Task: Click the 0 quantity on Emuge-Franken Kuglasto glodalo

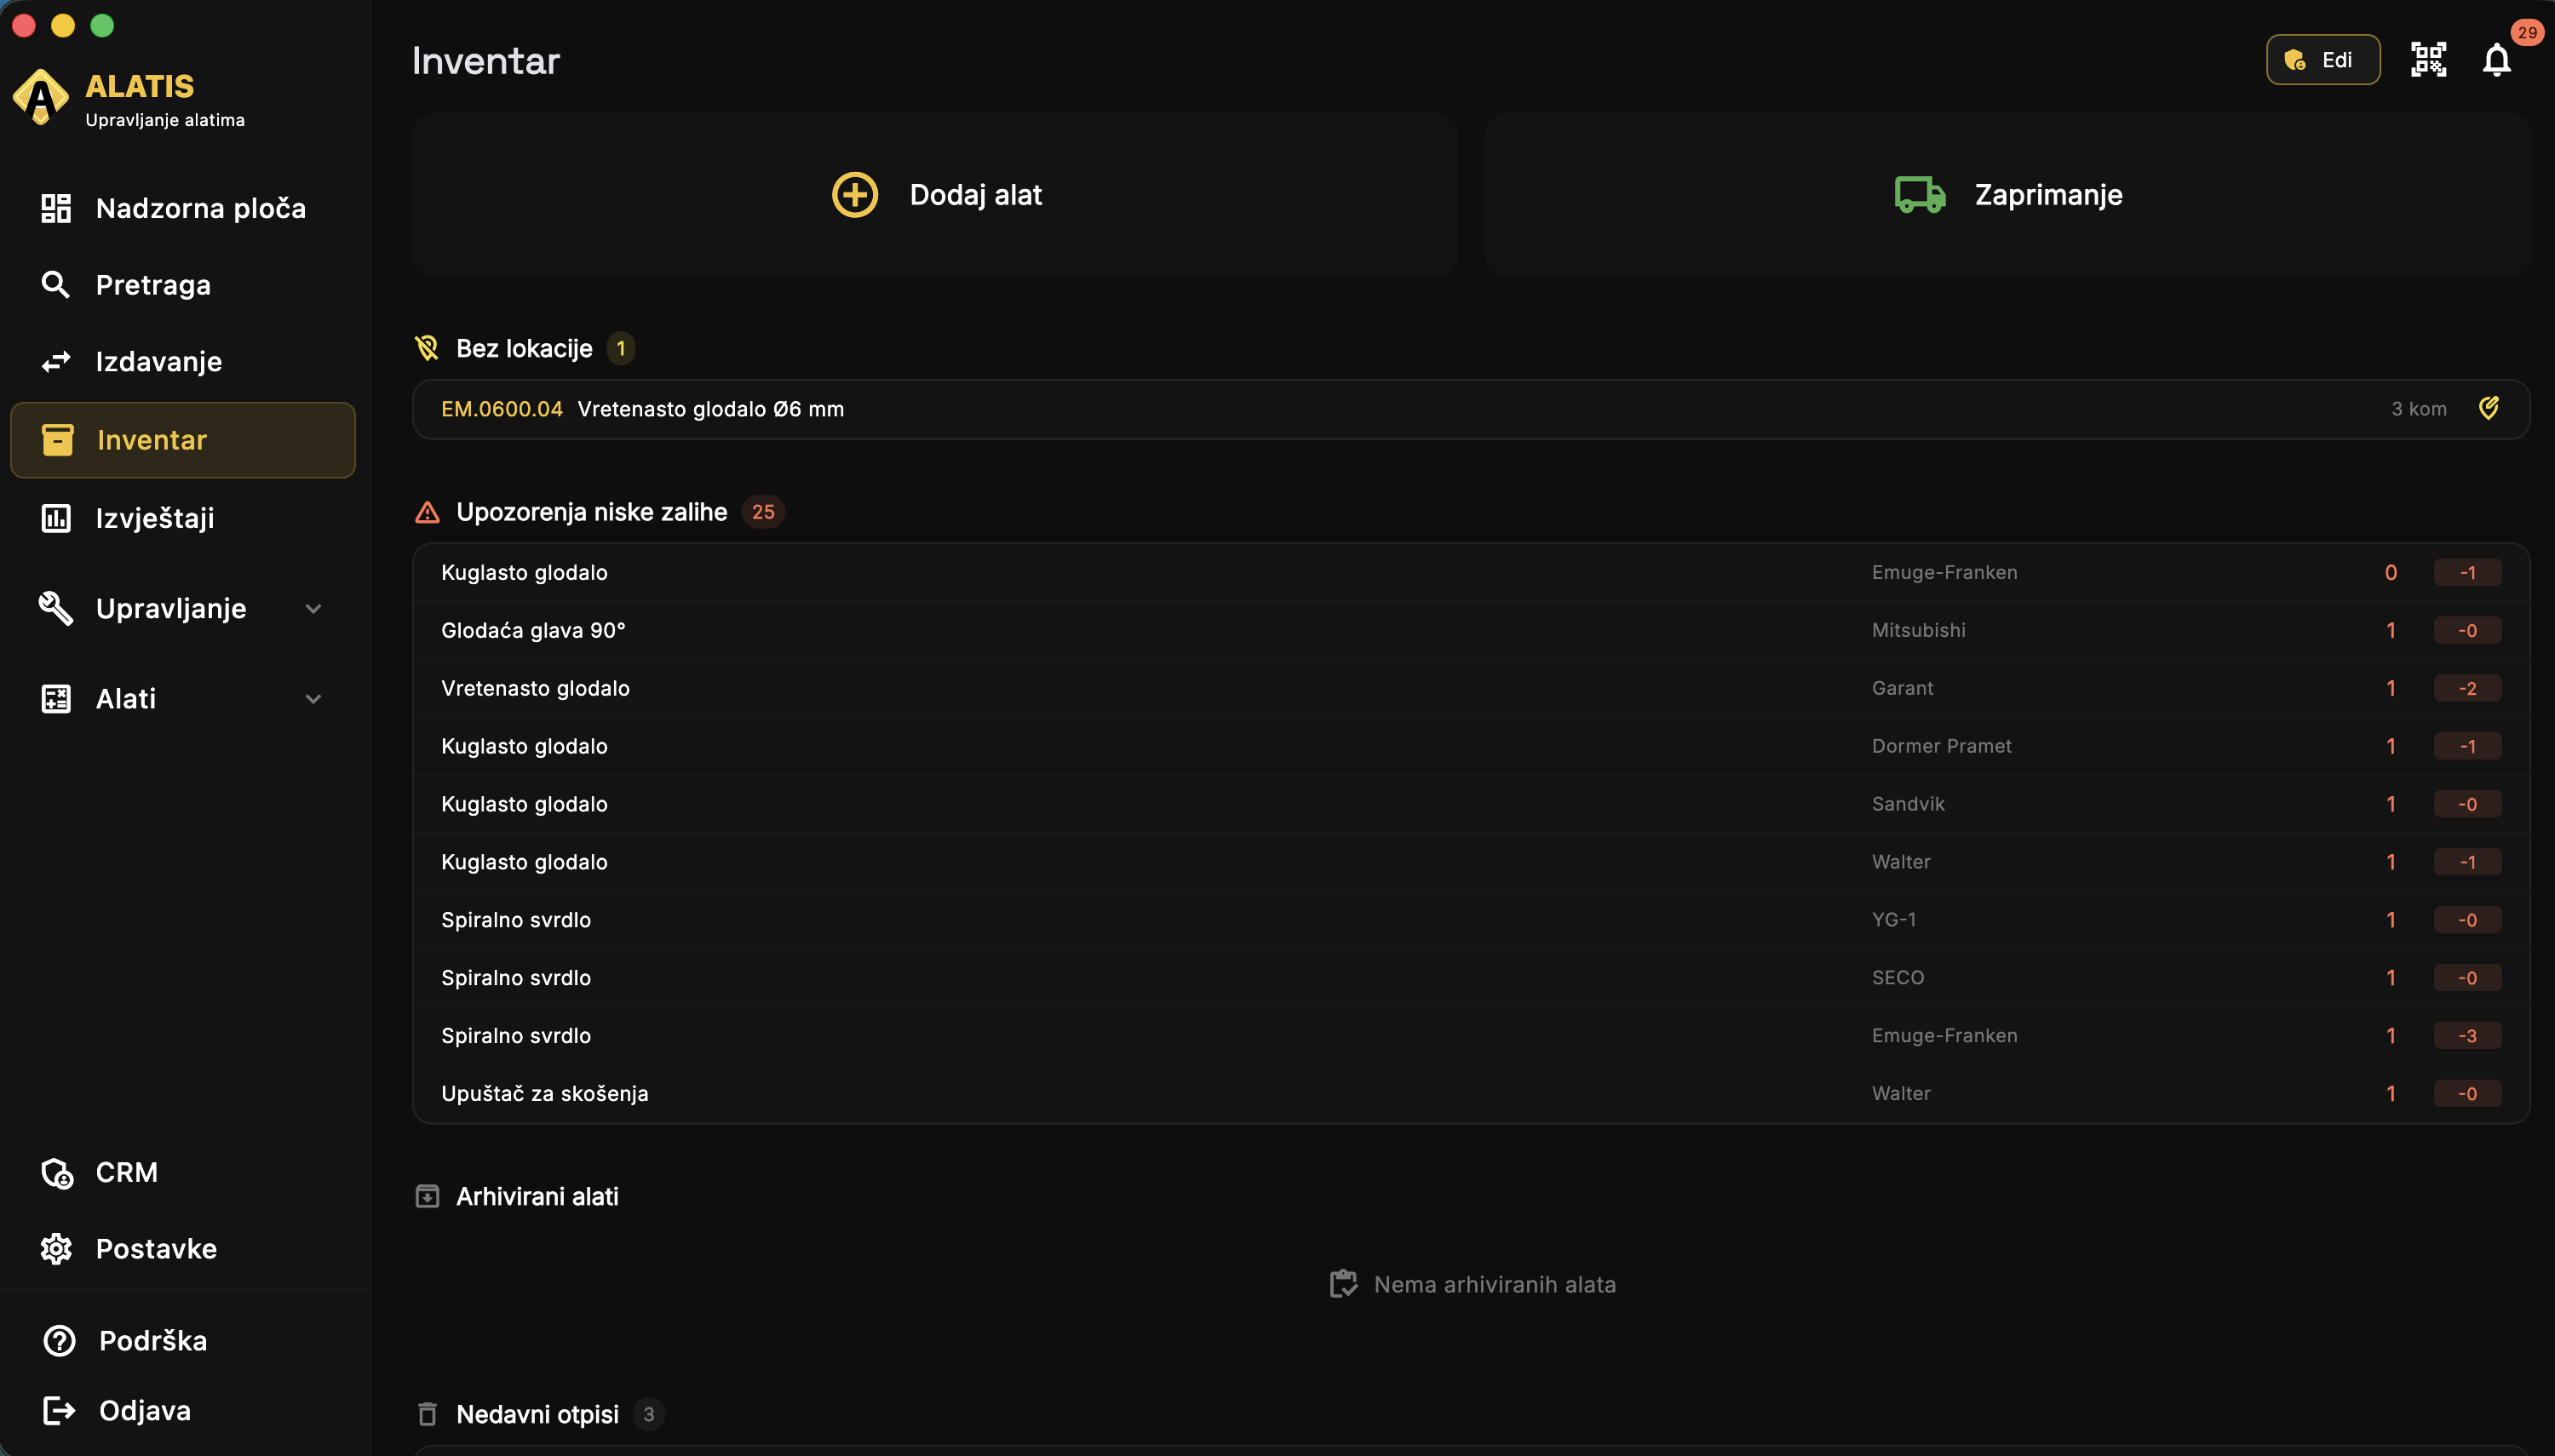Action: (2391, 572)
